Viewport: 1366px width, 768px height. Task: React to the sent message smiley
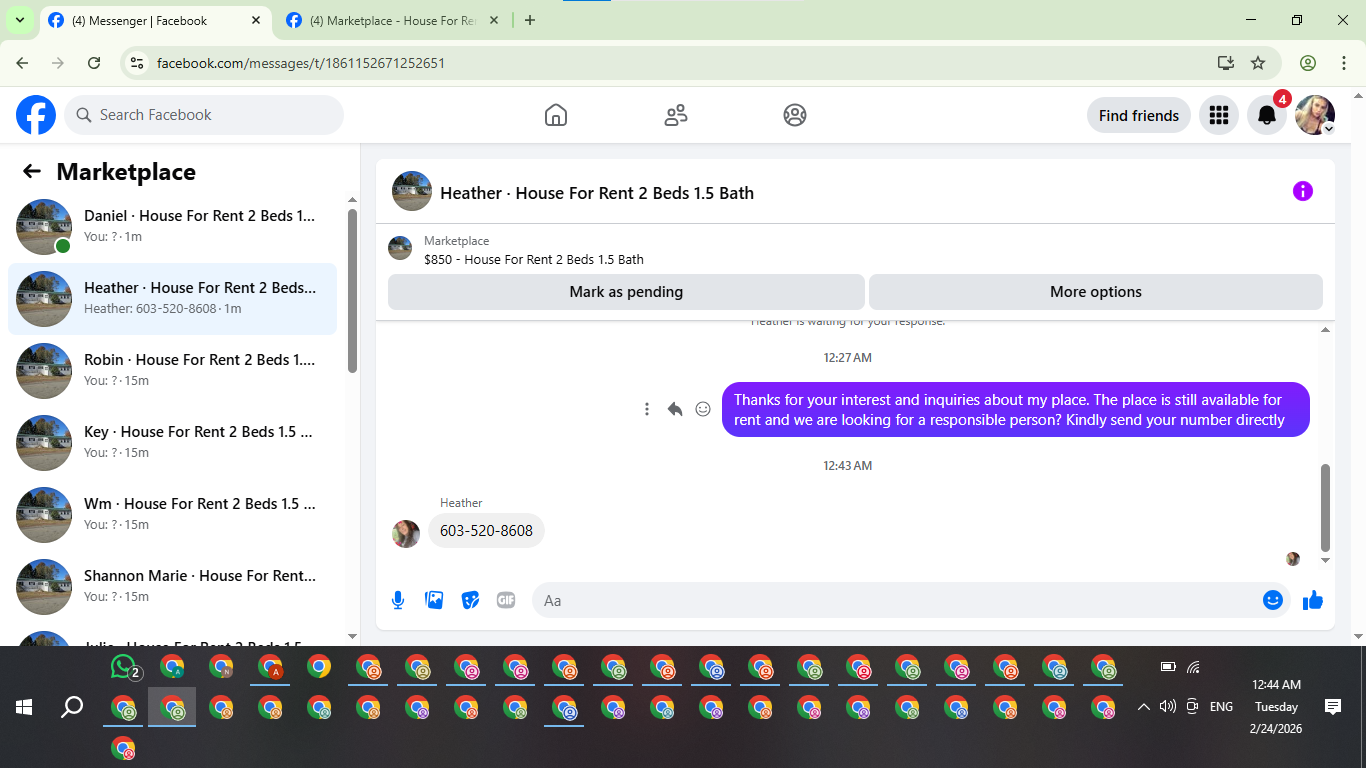click(x=703, y=409)
